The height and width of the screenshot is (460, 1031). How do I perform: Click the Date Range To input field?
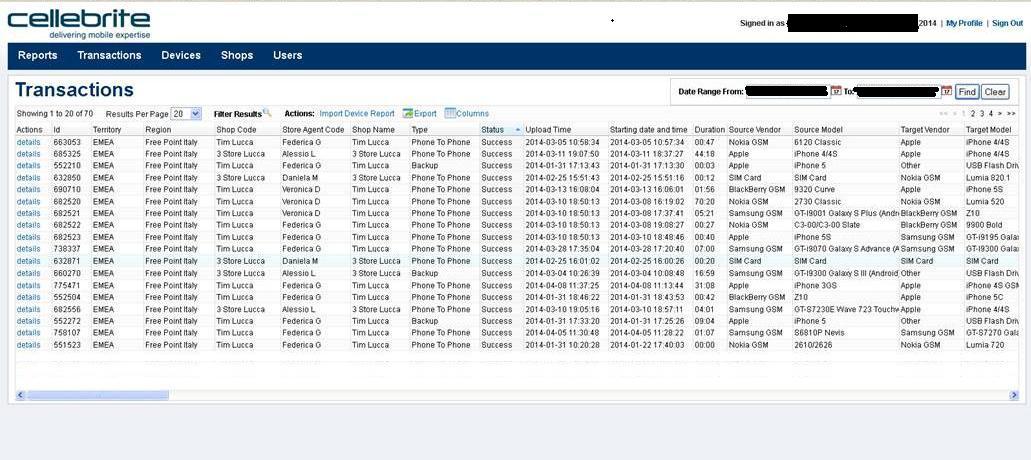(897, 91)
